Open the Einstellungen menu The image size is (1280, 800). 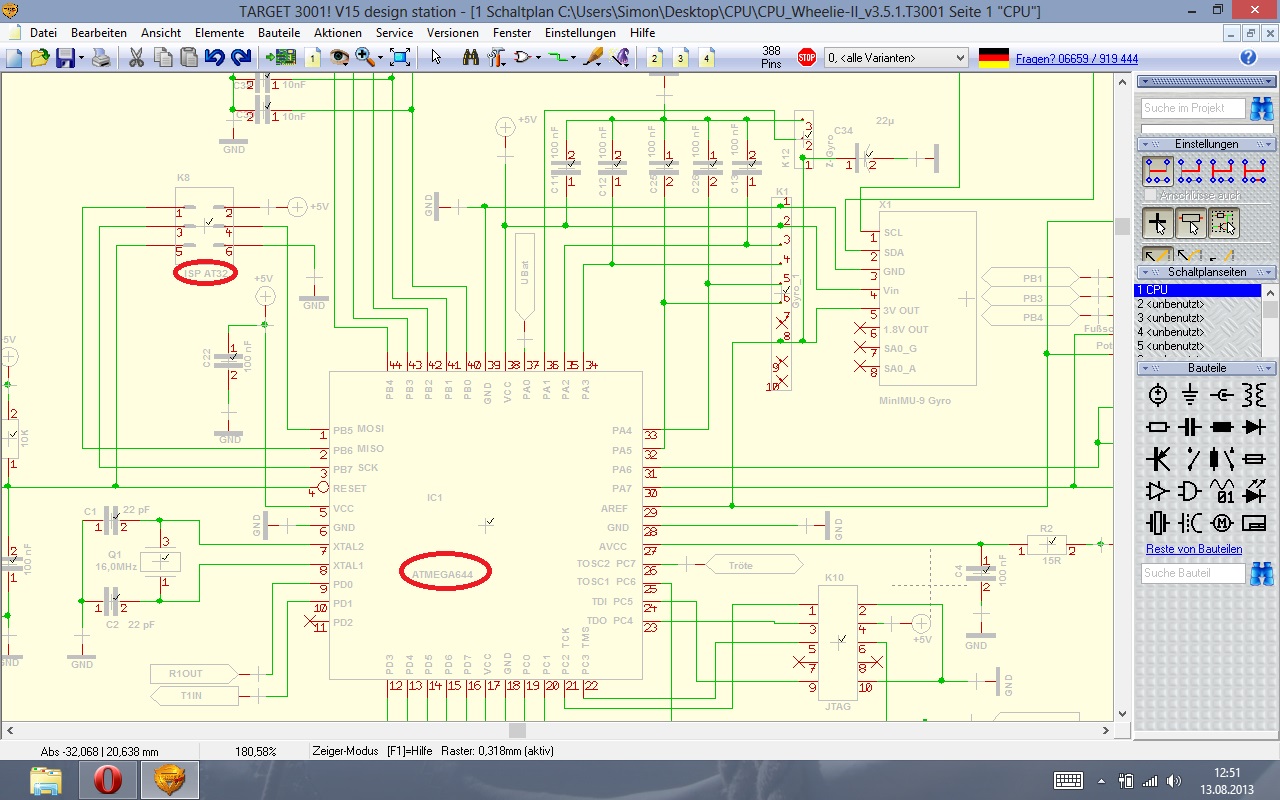pos(581,33)
